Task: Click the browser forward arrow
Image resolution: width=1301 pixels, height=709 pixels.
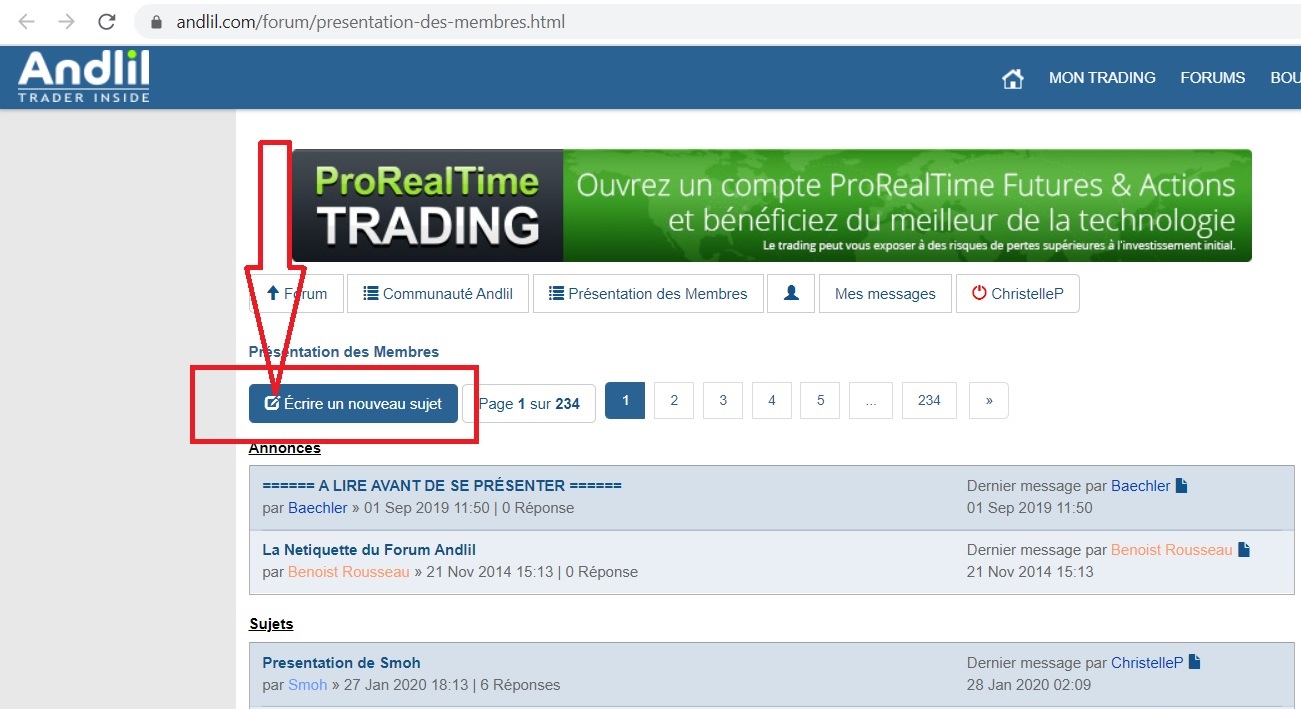Action: 66,21
